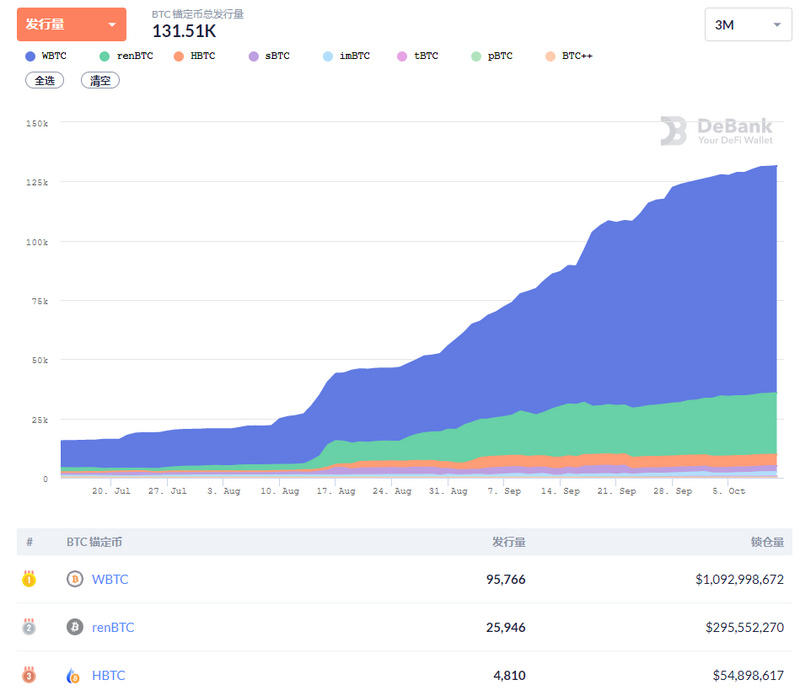Viewport: 800px width, 696px height.
Task: Open the WBTC detail link
Action: pyautogui.click(x=110, y=579)
